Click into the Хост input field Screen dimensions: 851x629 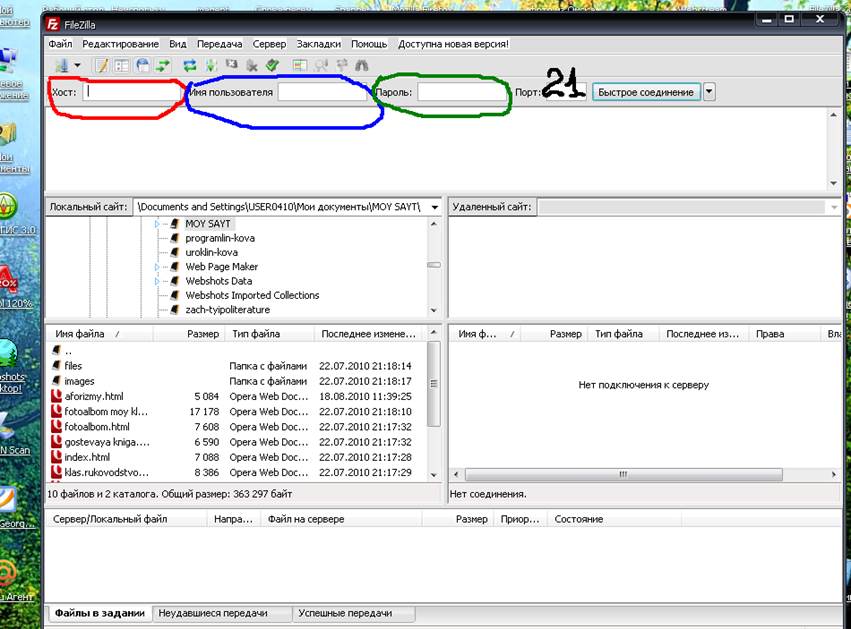[x=131, y=92]
